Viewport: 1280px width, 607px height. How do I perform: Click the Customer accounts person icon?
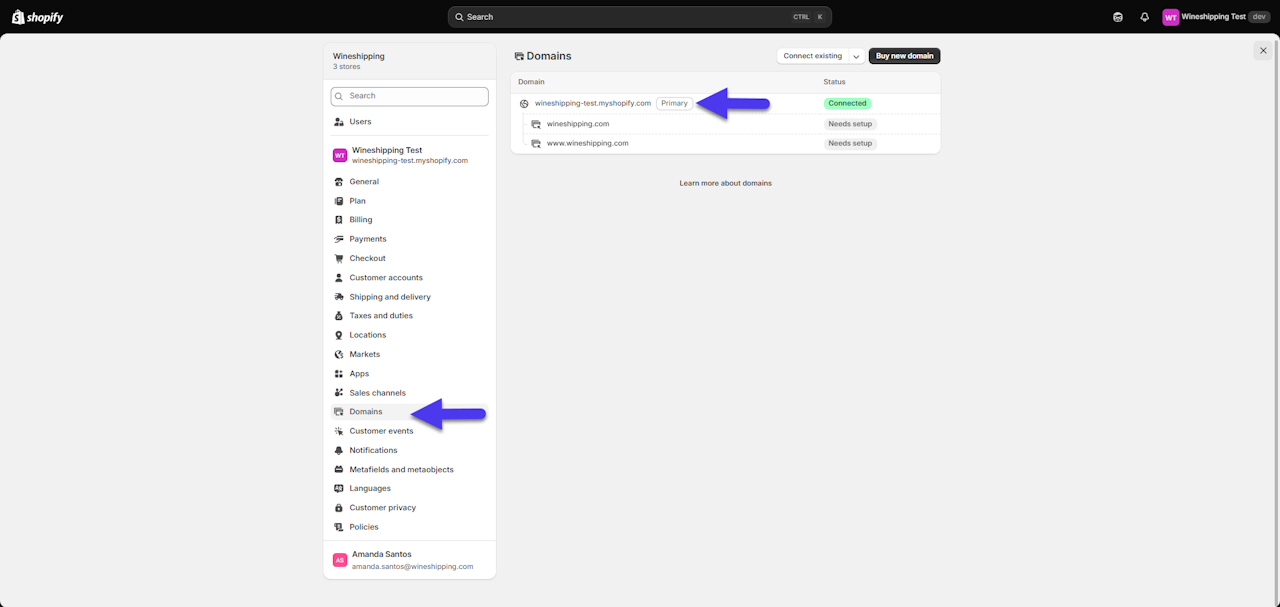(x=339, y=278)
